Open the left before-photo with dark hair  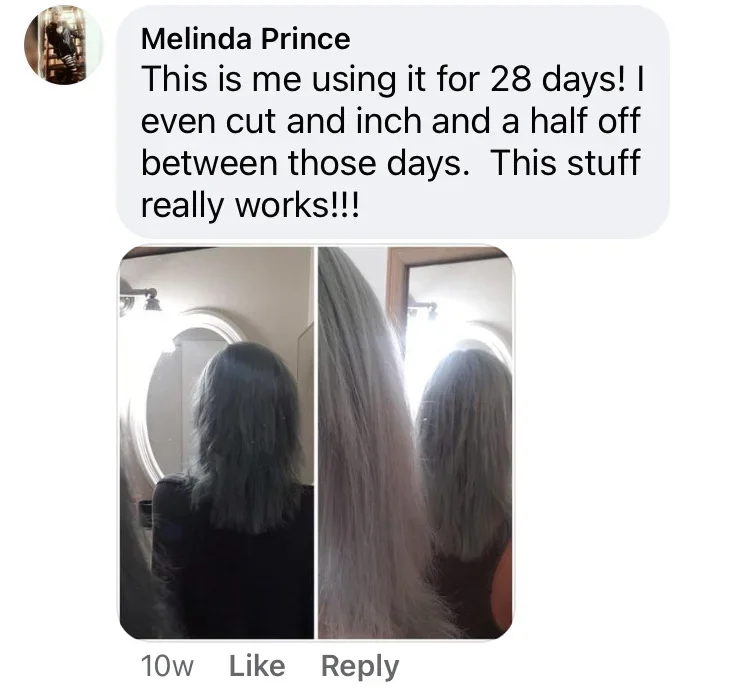(x=216, y=443)
